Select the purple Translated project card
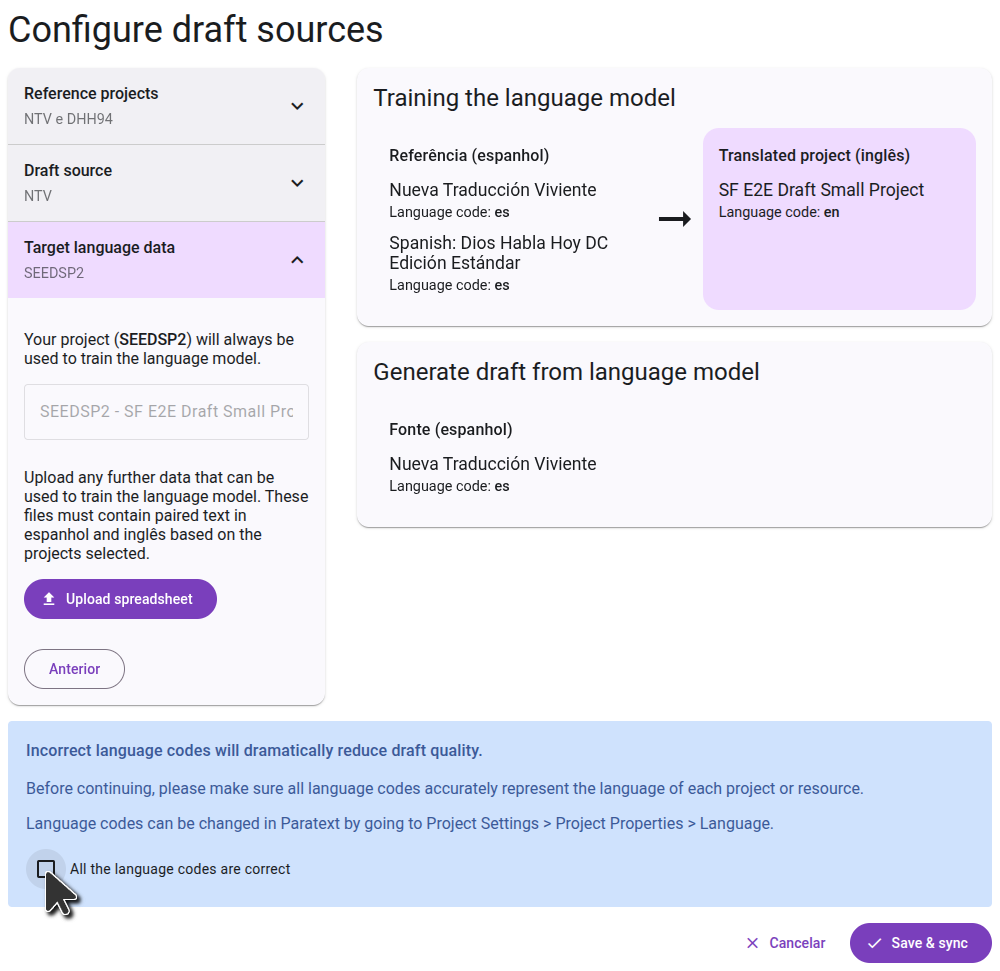Screen dimensions: 1000x971 pos(839,219)
